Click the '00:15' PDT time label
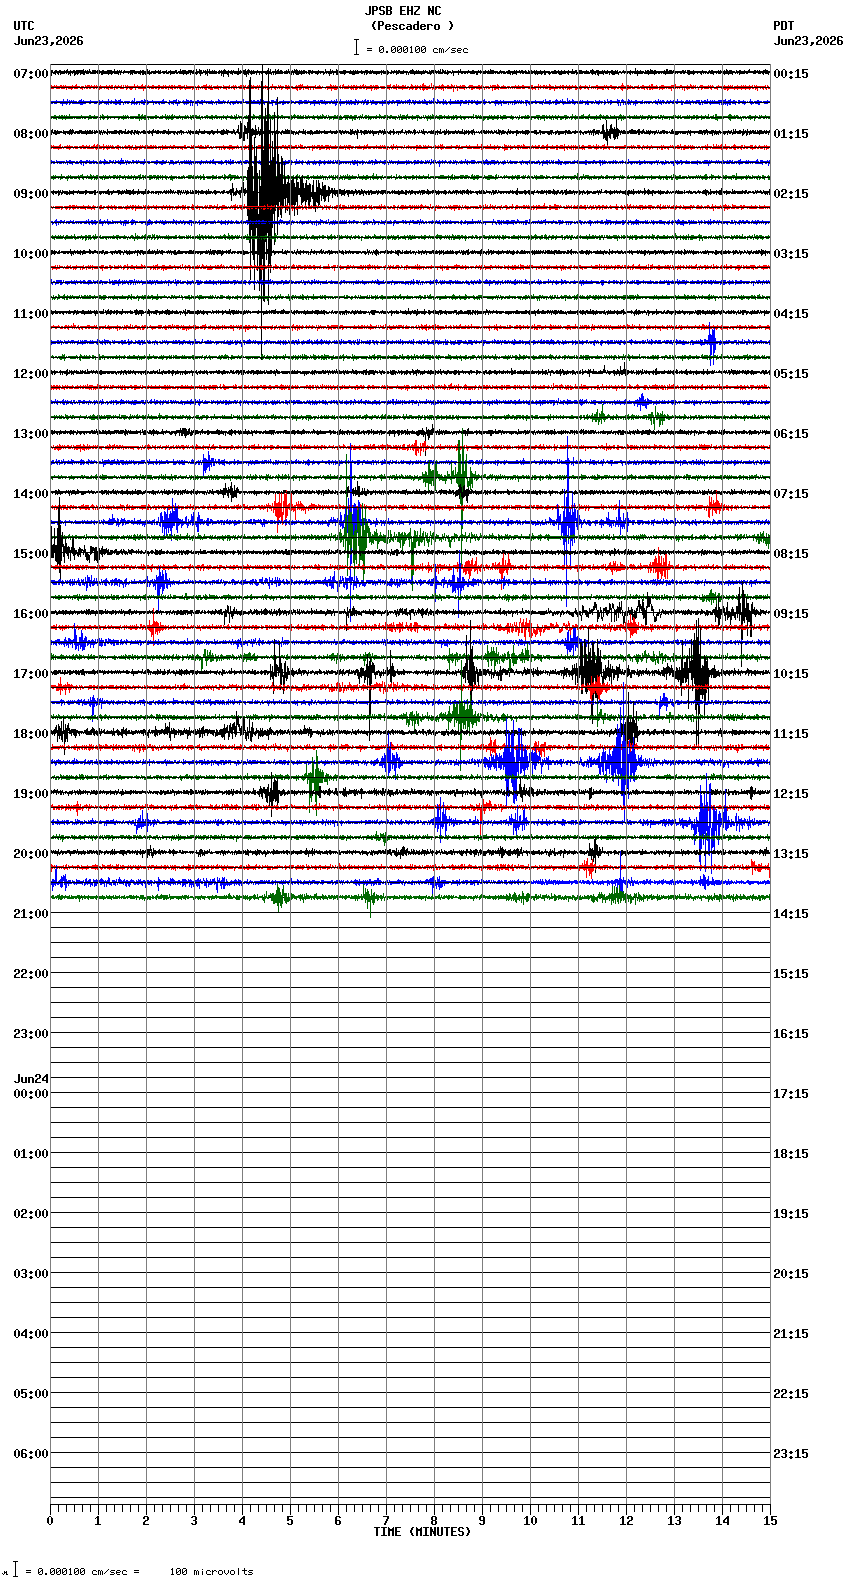 click(791, 74)
